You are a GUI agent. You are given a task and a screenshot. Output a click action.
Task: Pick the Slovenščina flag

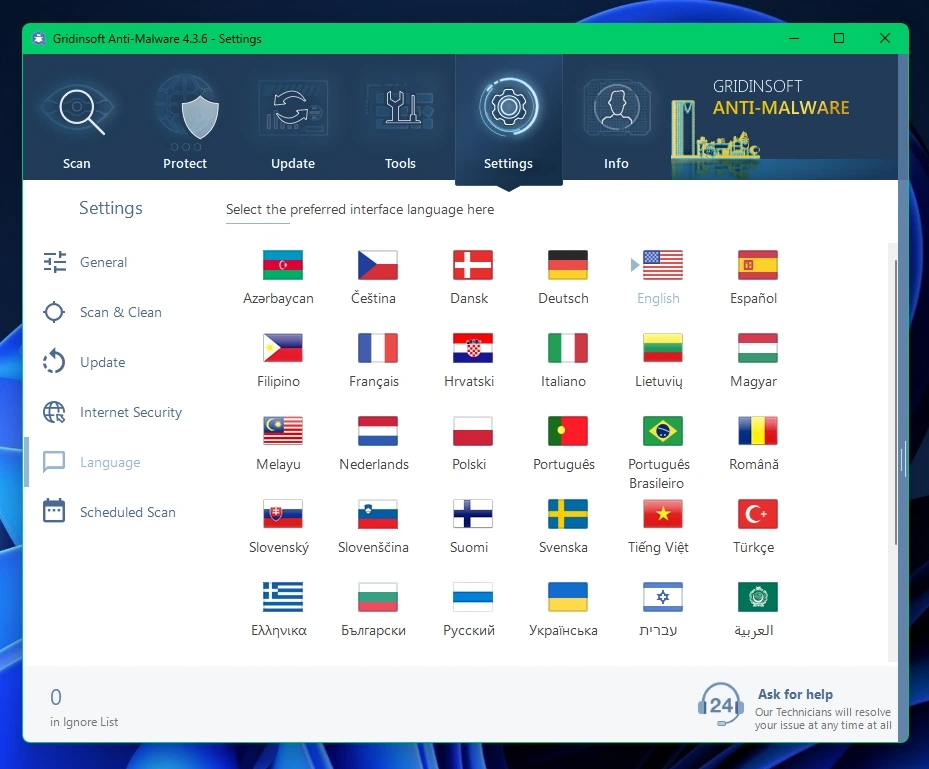378,514
